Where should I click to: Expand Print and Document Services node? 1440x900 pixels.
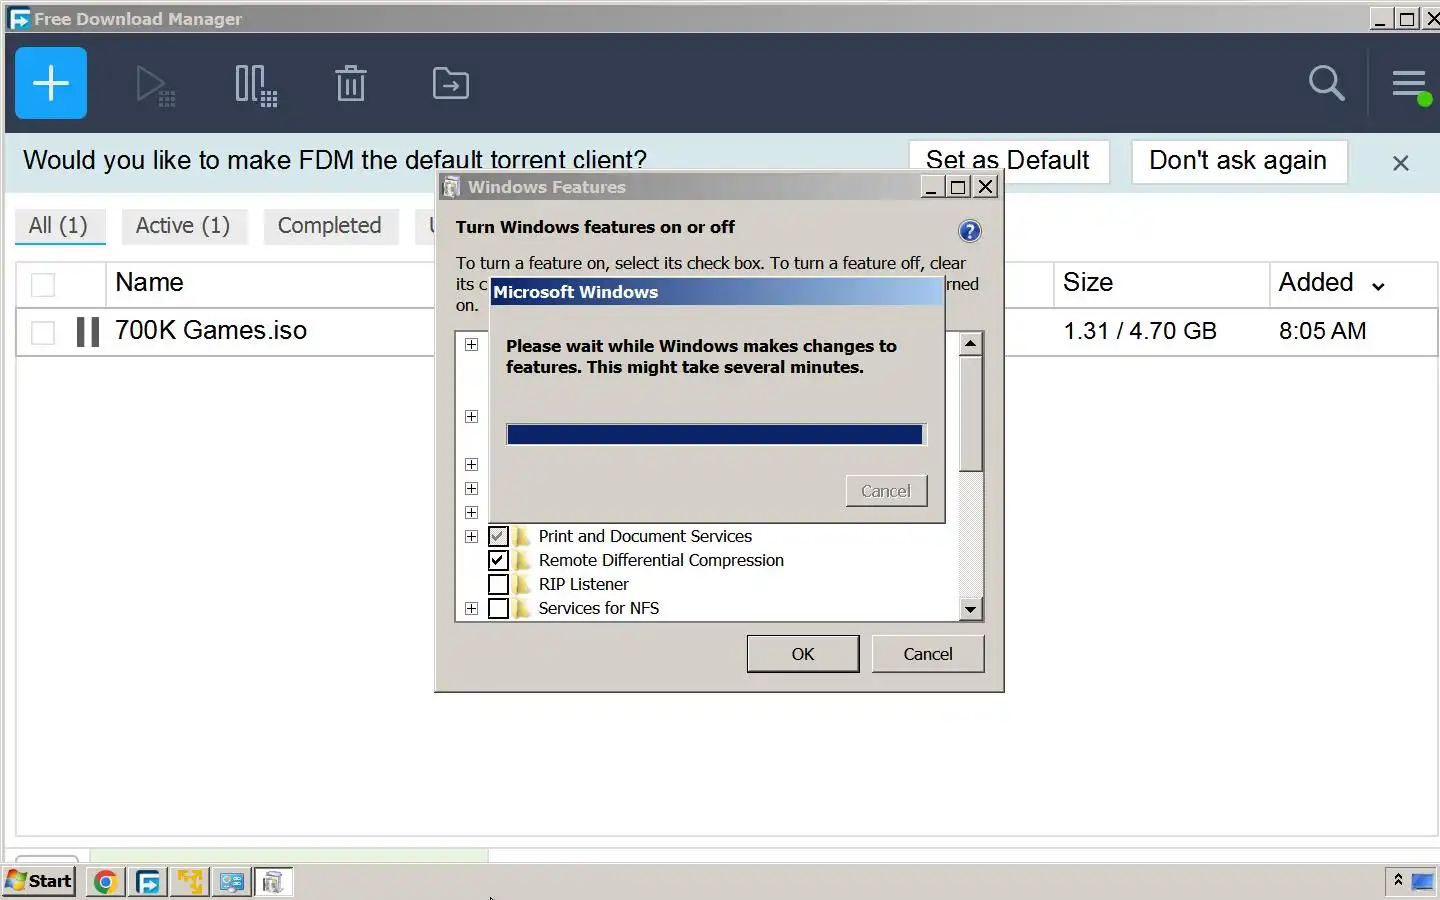click(x=471, y=537)
